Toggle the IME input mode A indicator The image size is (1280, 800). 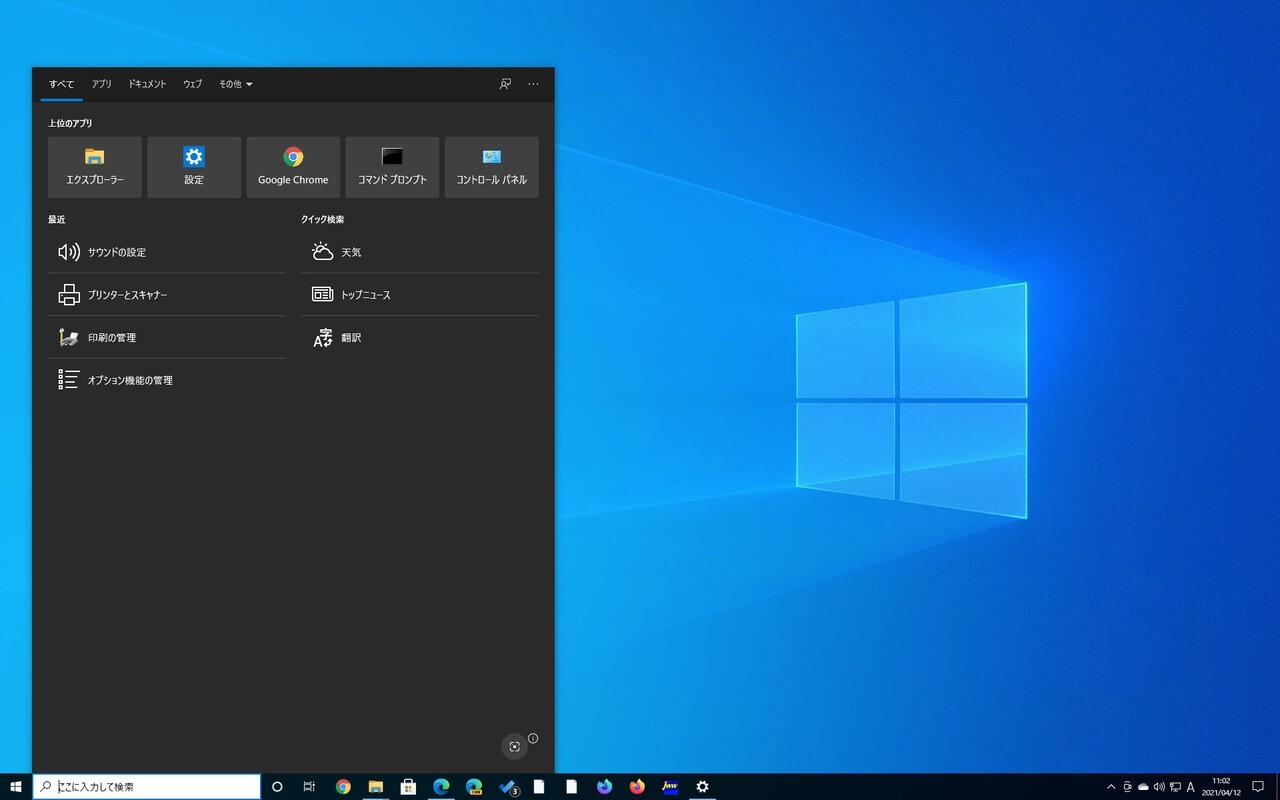(x=1190, y=787)
